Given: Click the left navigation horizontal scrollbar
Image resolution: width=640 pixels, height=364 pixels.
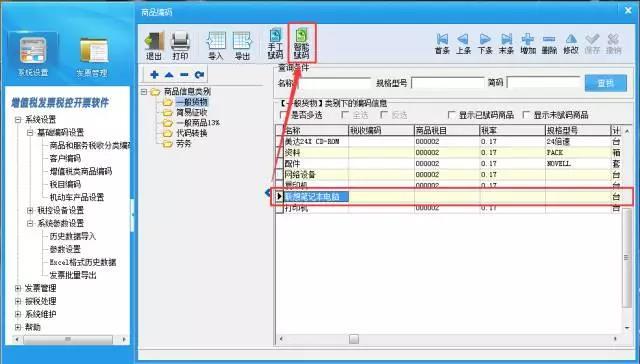Looking at the screenshot, I should pyautogui.click(x=68, y=340).
